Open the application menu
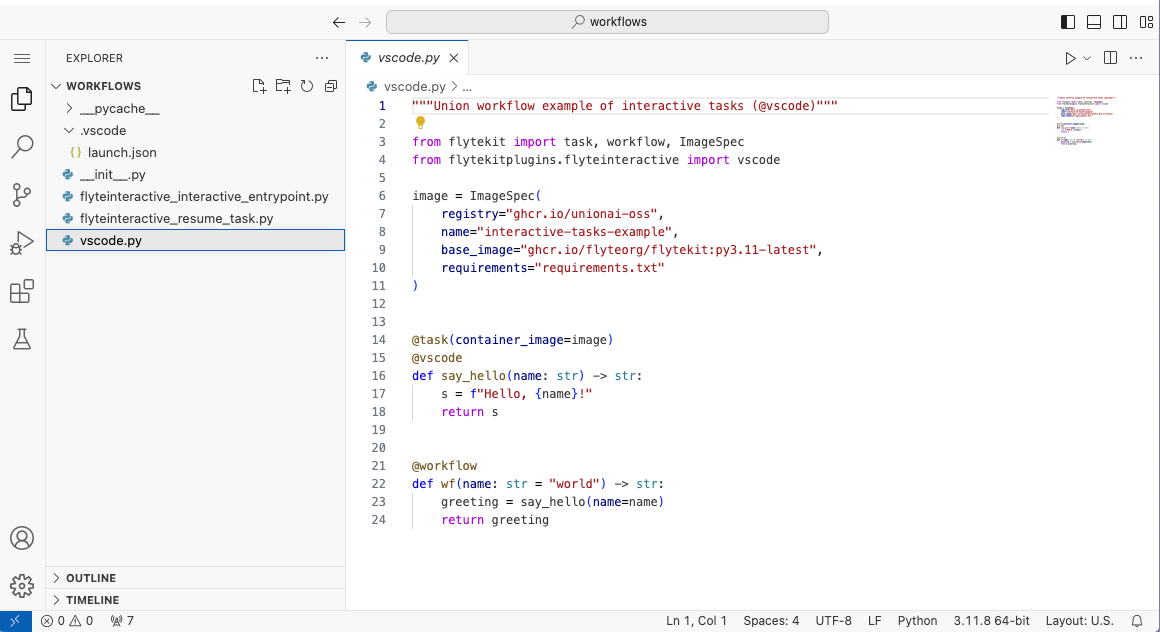 click(x=22, y=58)
